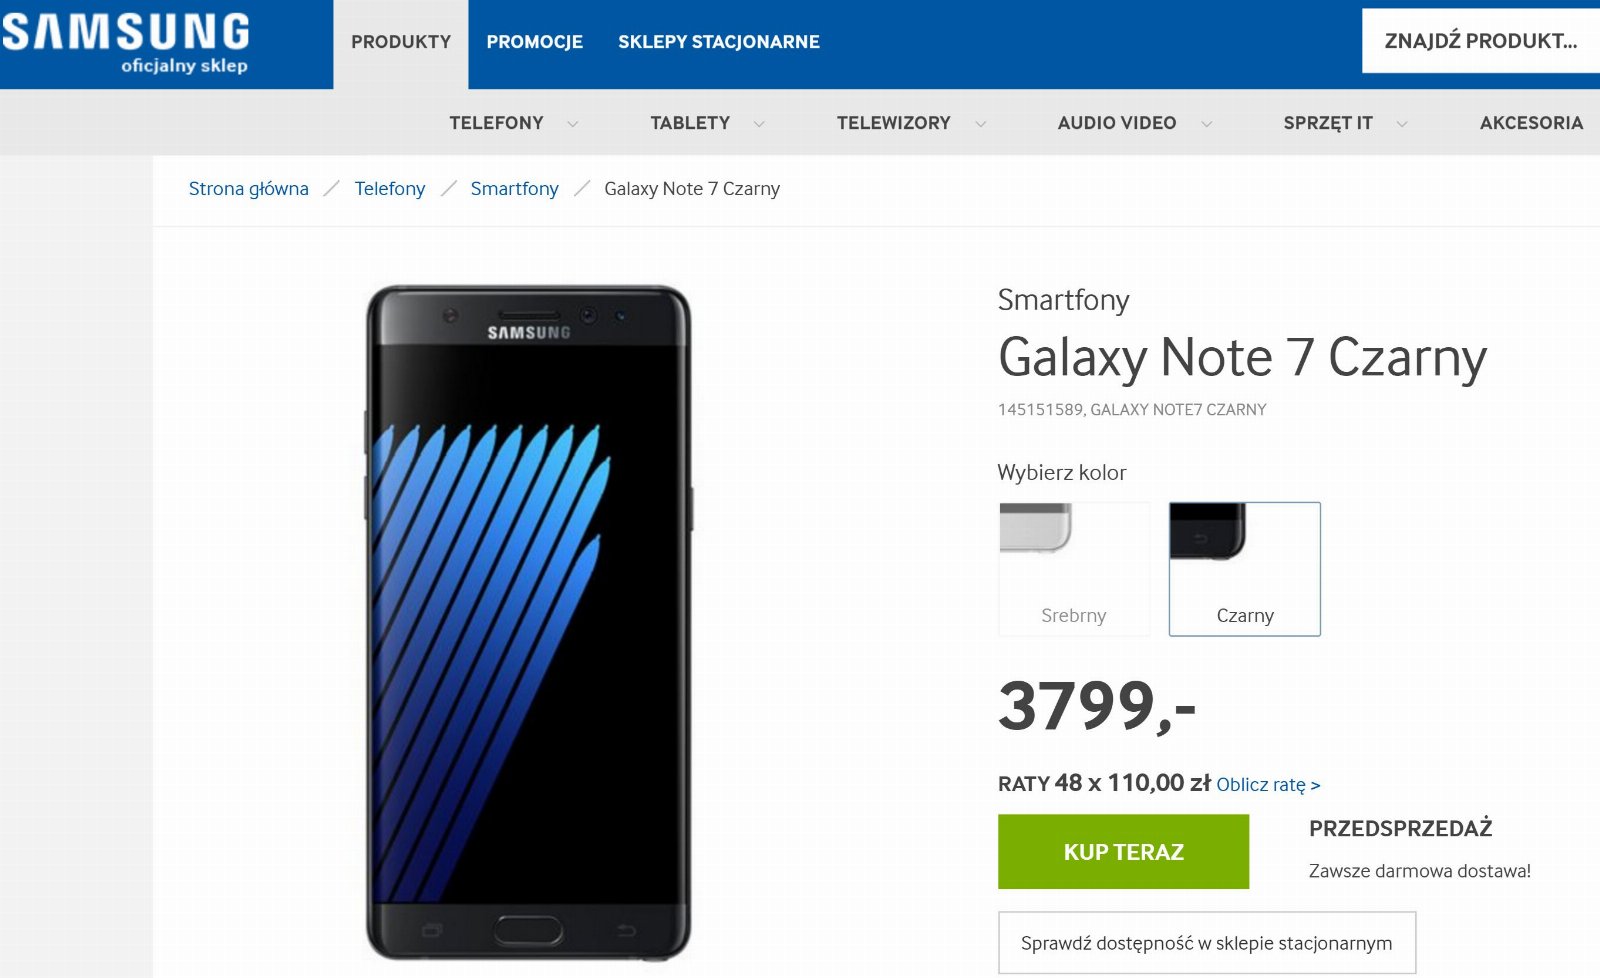Open SKLEPY STACJONARNE in the top navigation
This screenshot has width=1600, height=978.
719,42
